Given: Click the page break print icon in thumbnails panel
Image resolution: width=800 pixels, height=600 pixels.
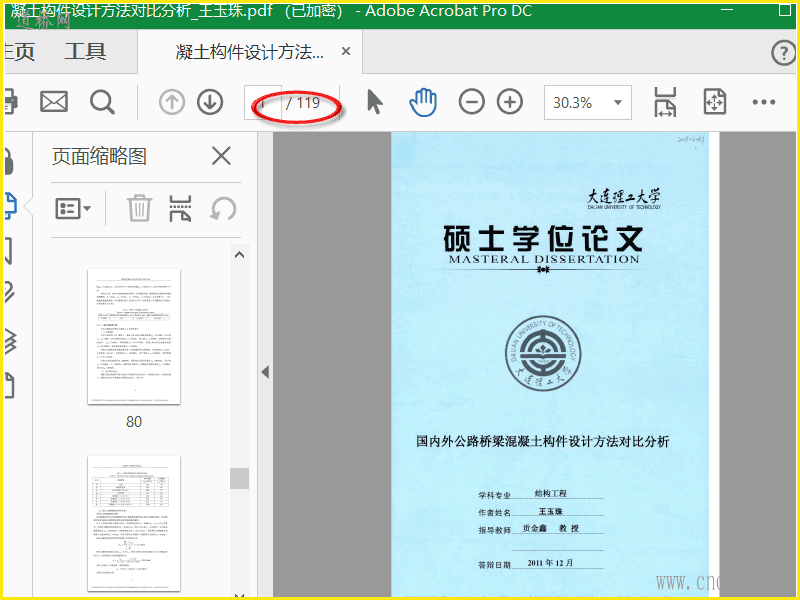Looking at the screenshot, I should click(180, 208).
